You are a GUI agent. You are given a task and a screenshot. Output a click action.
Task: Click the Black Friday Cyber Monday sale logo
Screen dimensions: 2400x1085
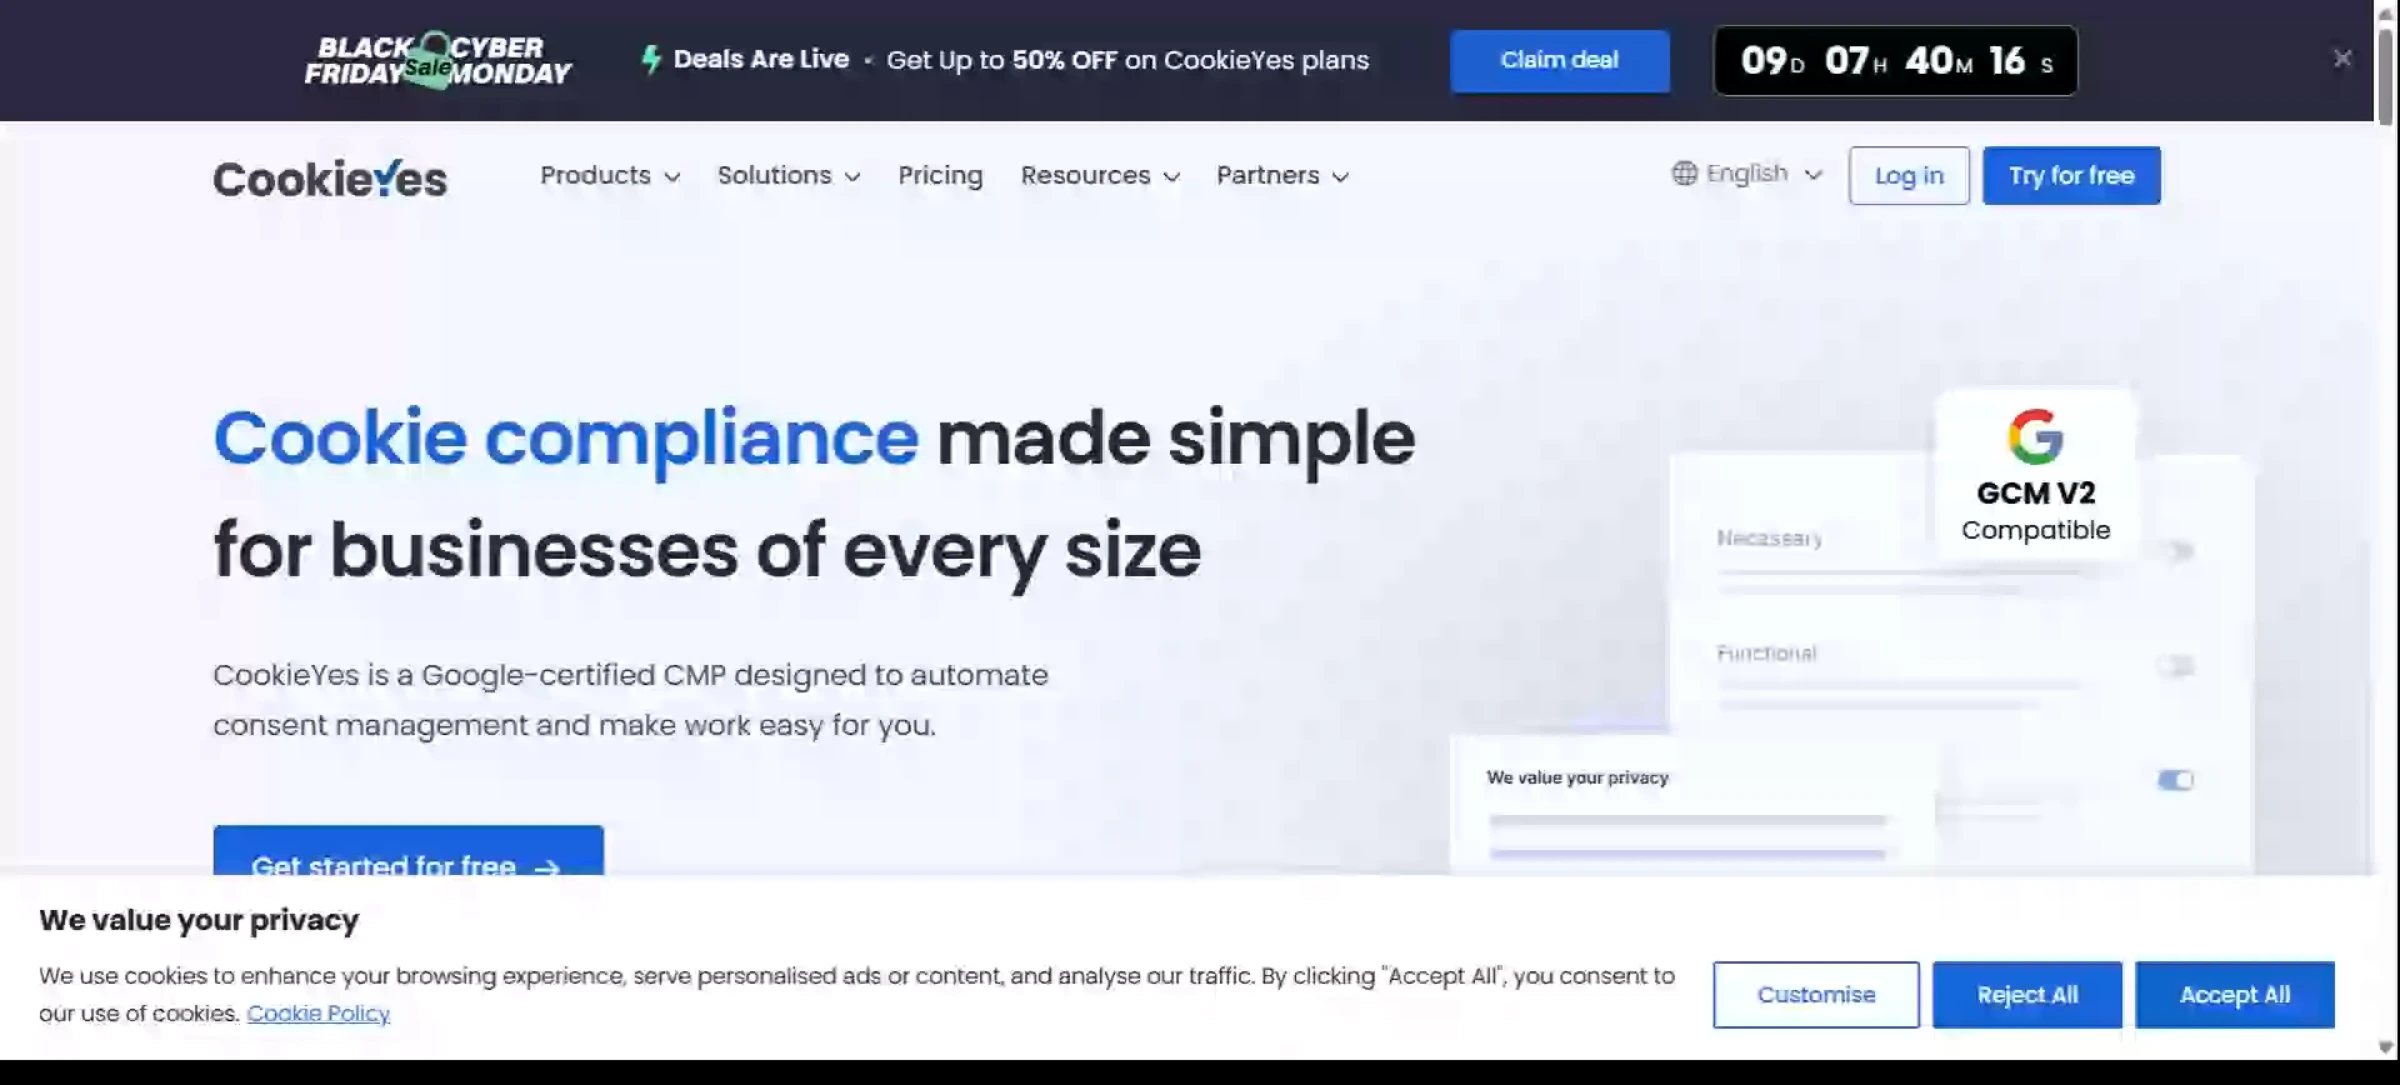click(437, 60)
